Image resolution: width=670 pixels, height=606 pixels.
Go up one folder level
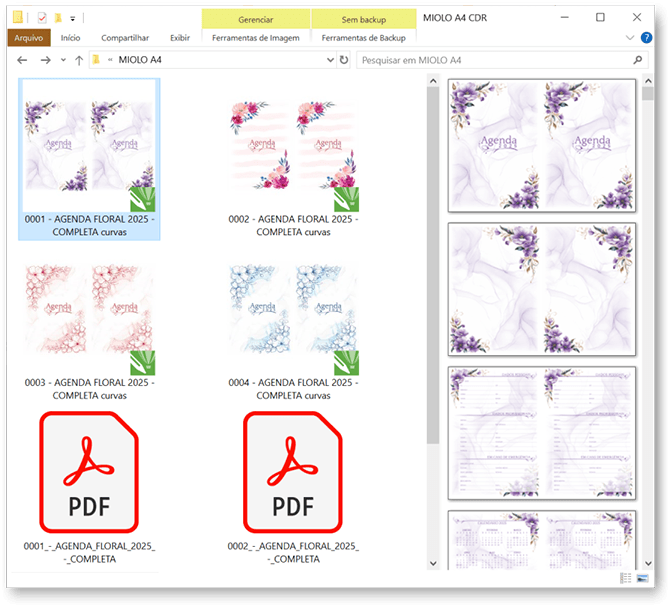coord(79,60)
